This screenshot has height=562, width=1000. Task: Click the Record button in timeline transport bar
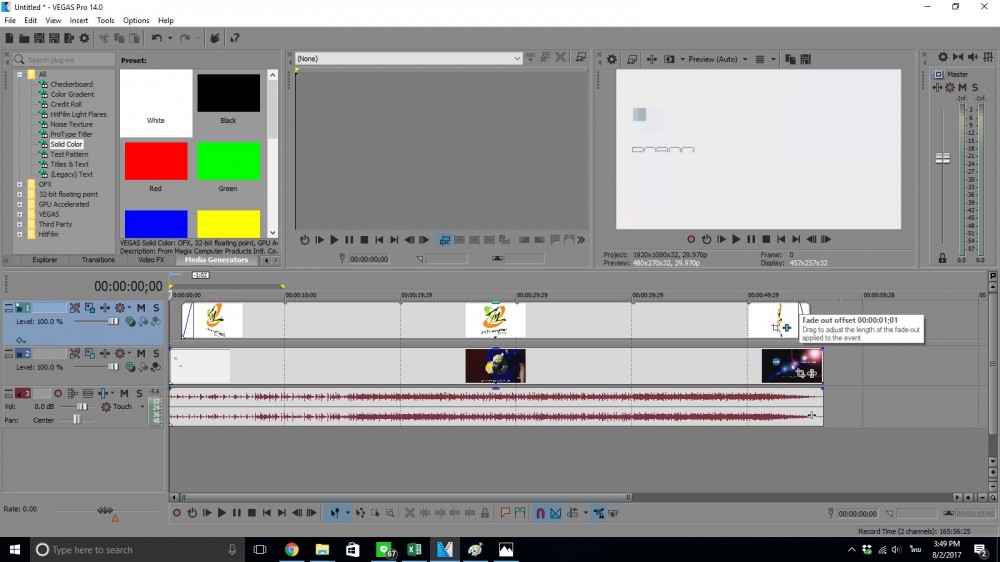coord(177,513)
